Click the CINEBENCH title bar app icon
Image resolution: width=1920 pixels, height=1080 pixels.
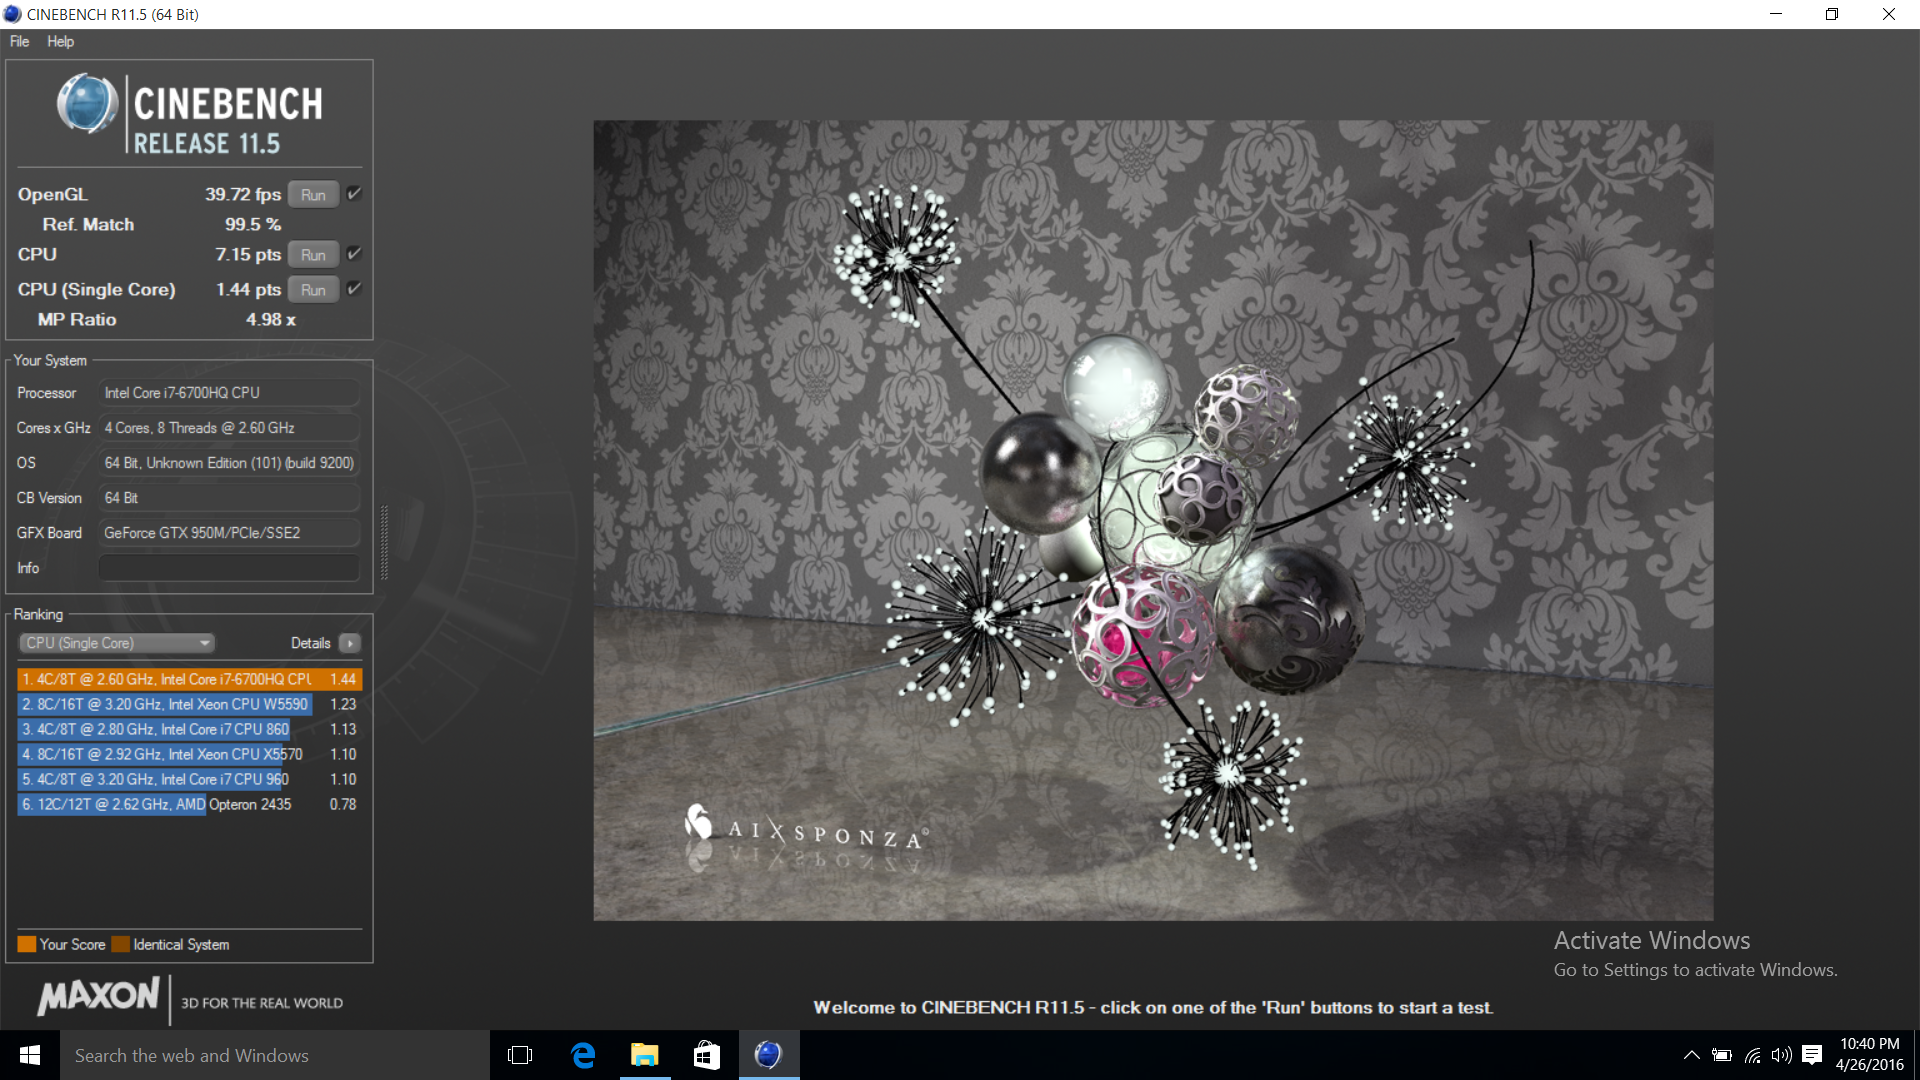pyautogui.click(x=12, y=14)
